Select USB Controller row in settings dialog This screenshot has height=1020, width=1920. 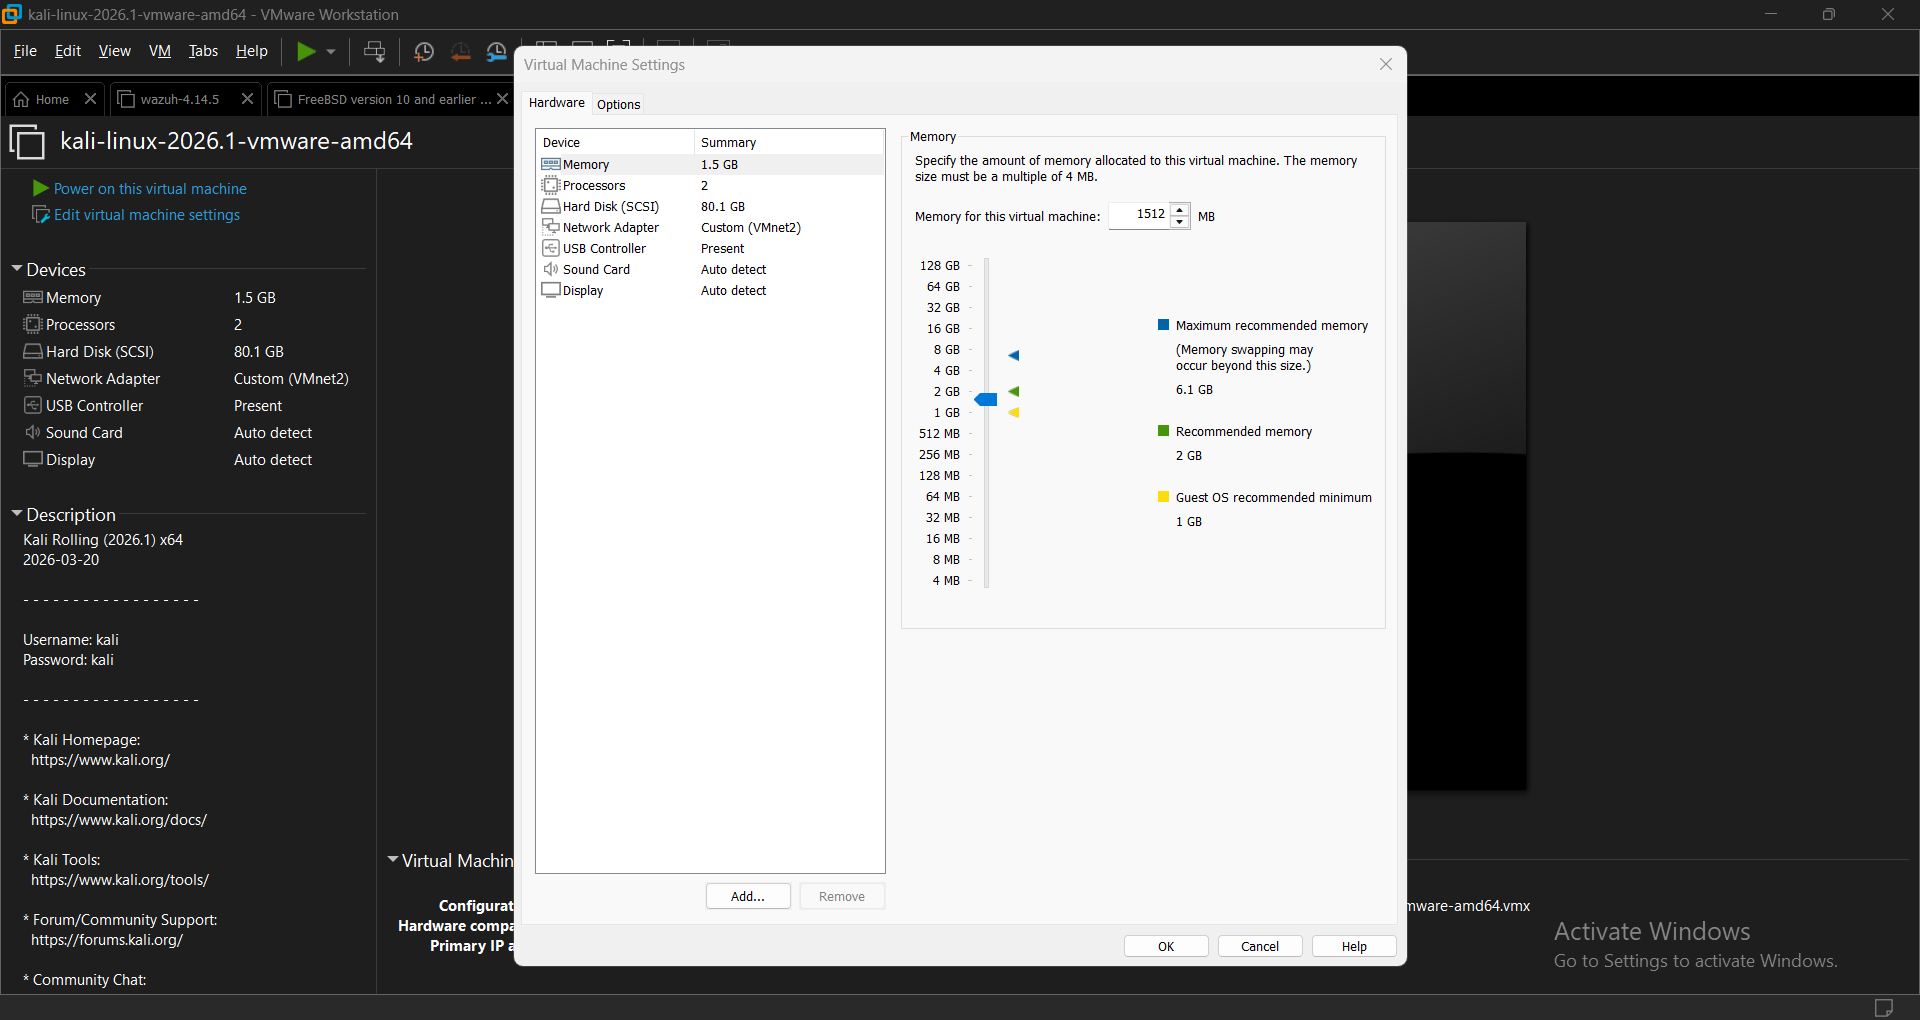(710, 248)
